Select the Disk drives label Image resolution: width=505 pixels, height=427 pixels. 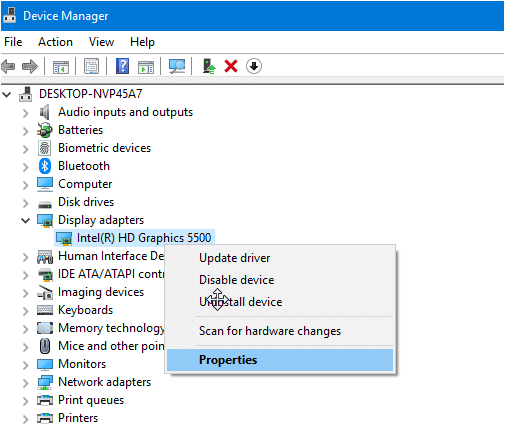(86, 202)
